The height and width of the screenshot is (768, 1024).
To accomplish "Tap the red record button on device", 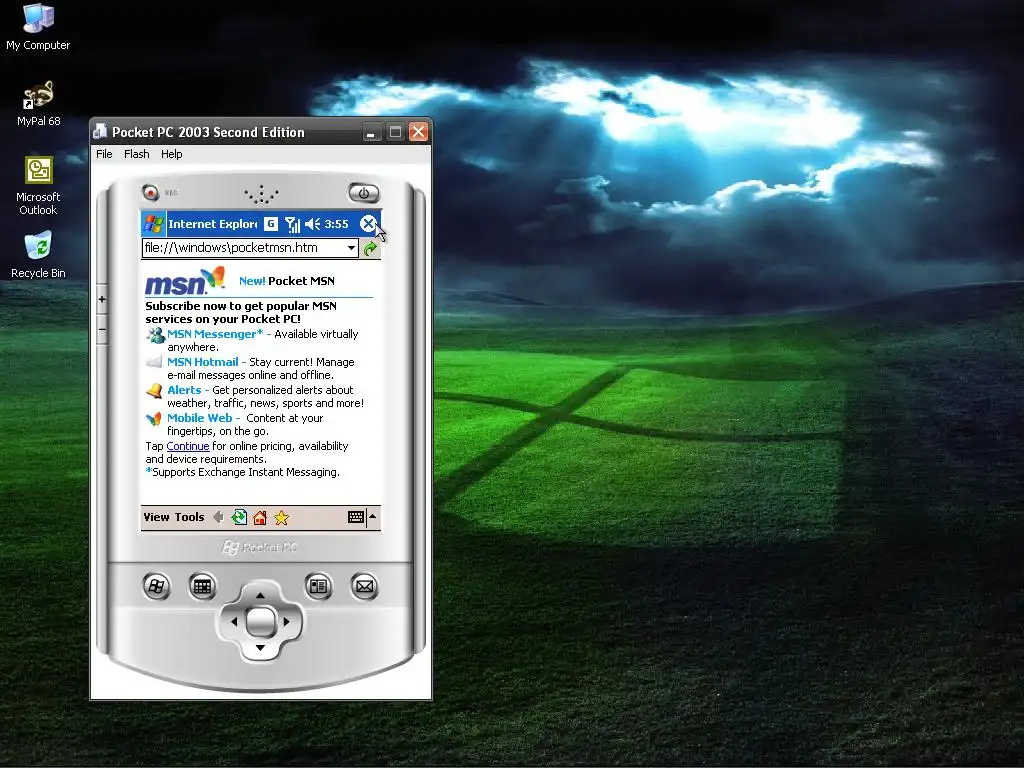I will click(150, 193).
